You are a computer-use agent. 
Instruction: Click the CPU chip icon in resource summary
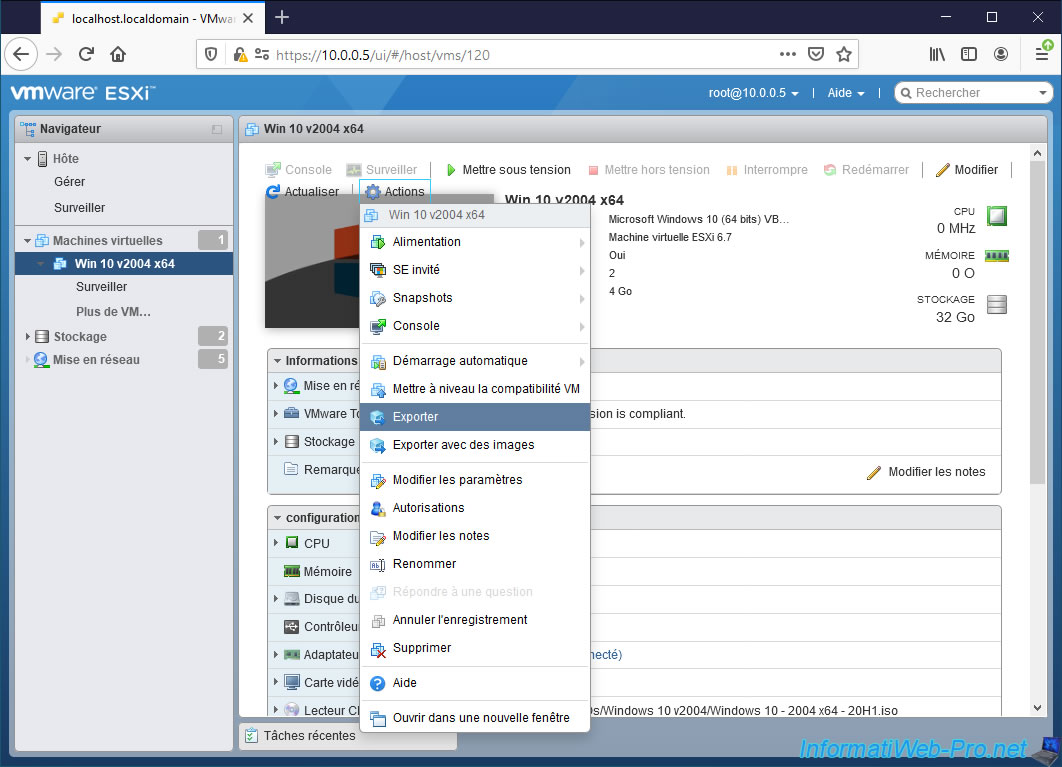click(x=996, y=216)
